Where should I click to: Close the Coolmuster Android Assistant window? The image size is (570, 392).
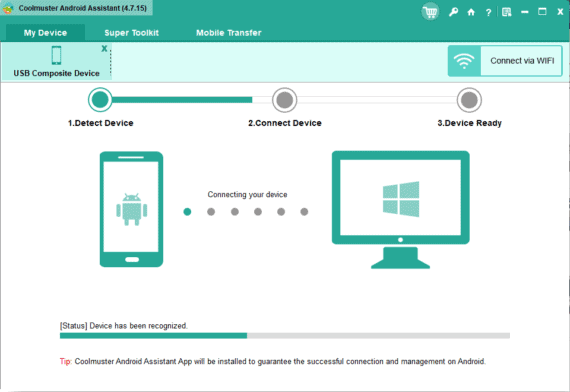(x=560, y=12)
